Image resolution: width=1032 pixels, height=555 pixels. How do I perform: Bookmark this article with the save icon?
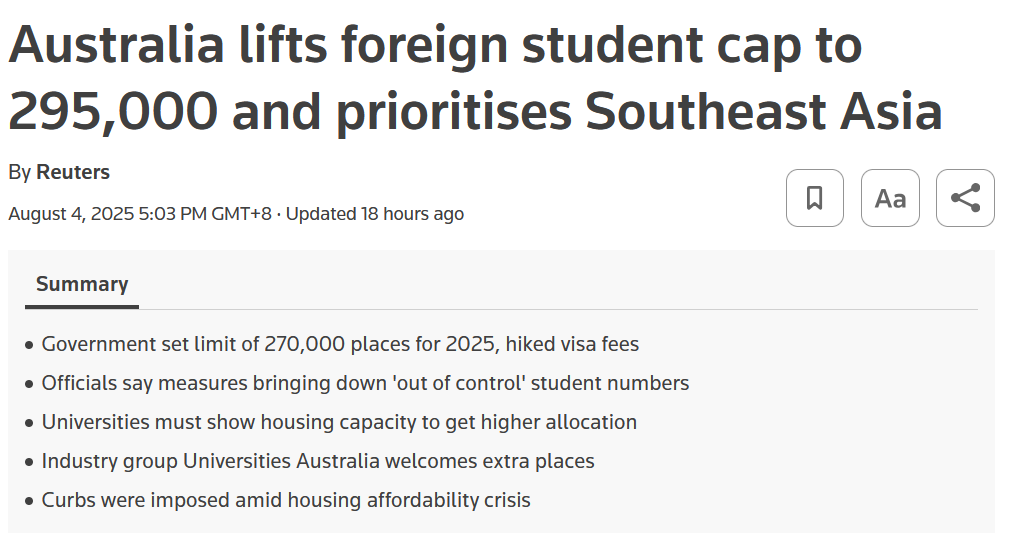point(814,198)
